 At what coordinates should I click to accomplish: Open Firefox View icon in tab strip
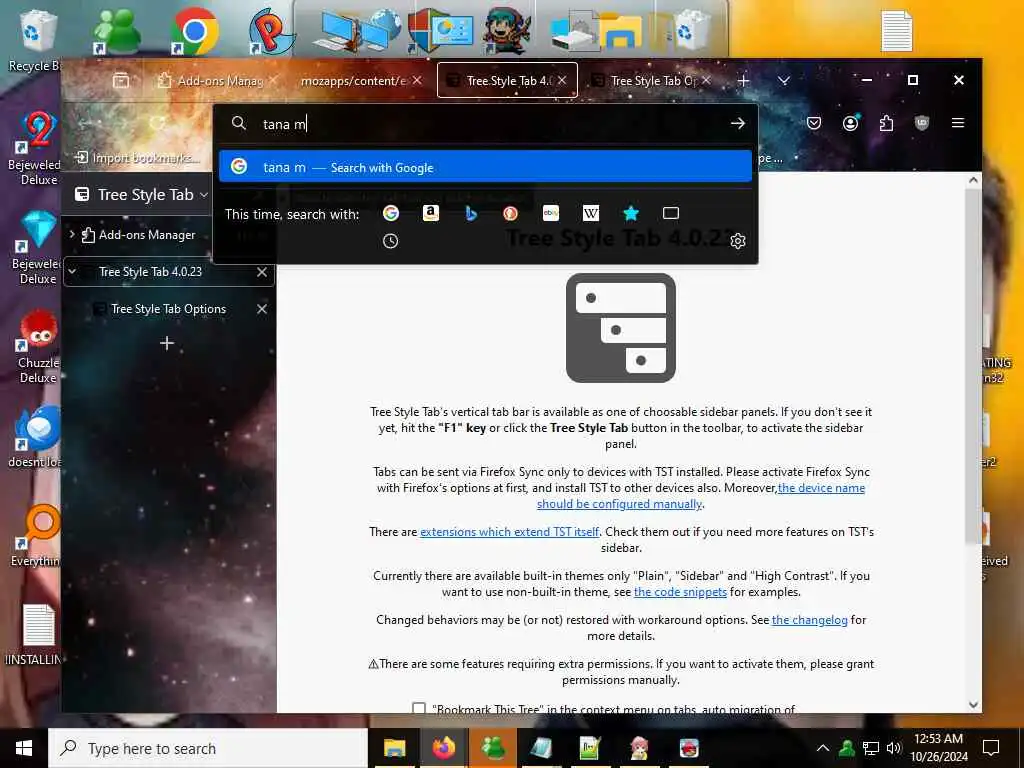click(121, 80)
